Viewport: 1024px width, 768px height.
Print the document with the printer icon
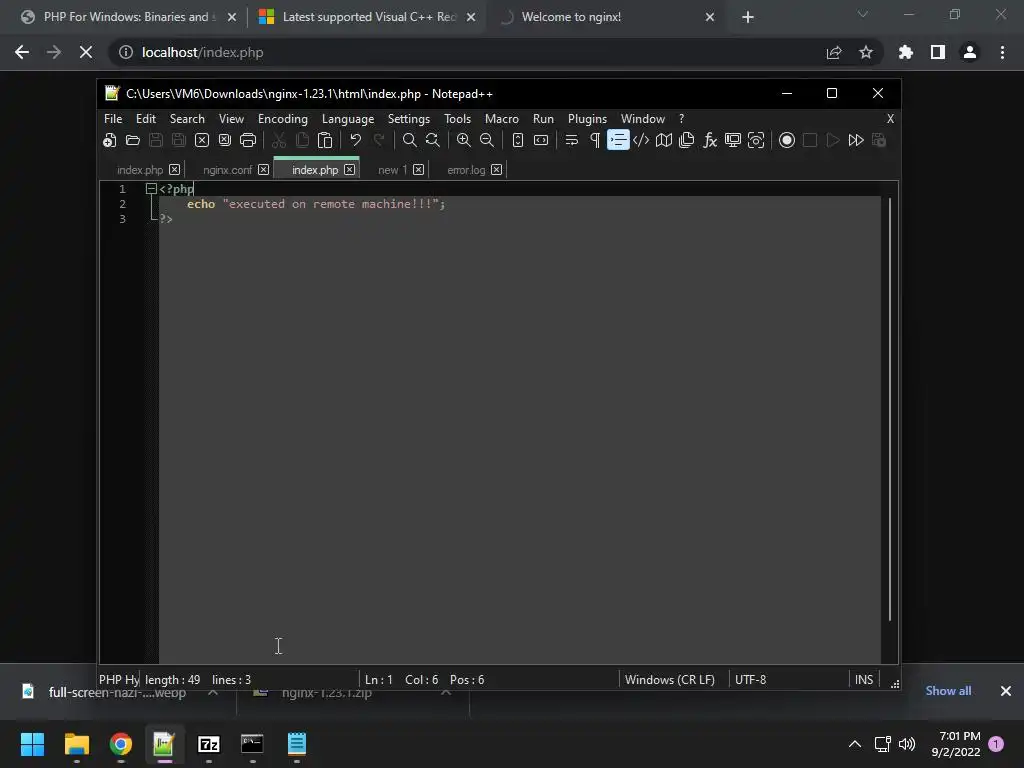(248, 140)
